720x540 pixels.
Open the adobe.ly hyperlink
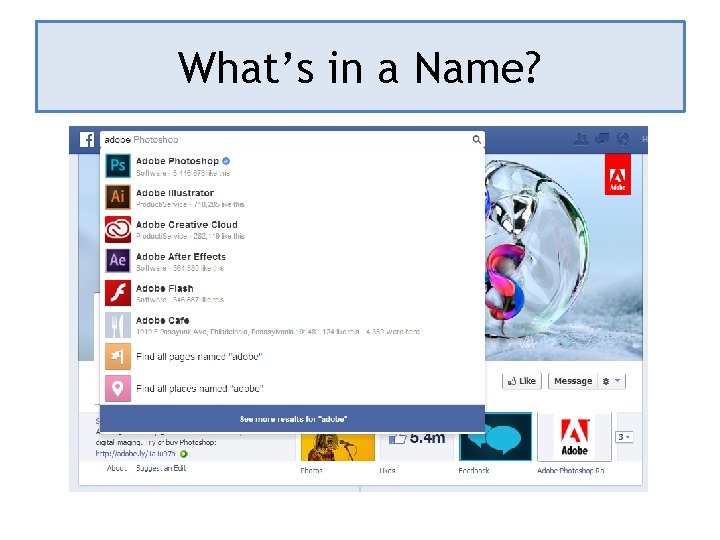point(135,454)
